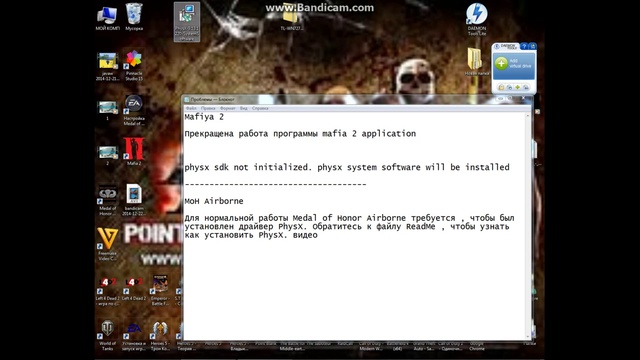Click the text line Mafiya 2
The image size is (640, 360).
coord(204,117)
